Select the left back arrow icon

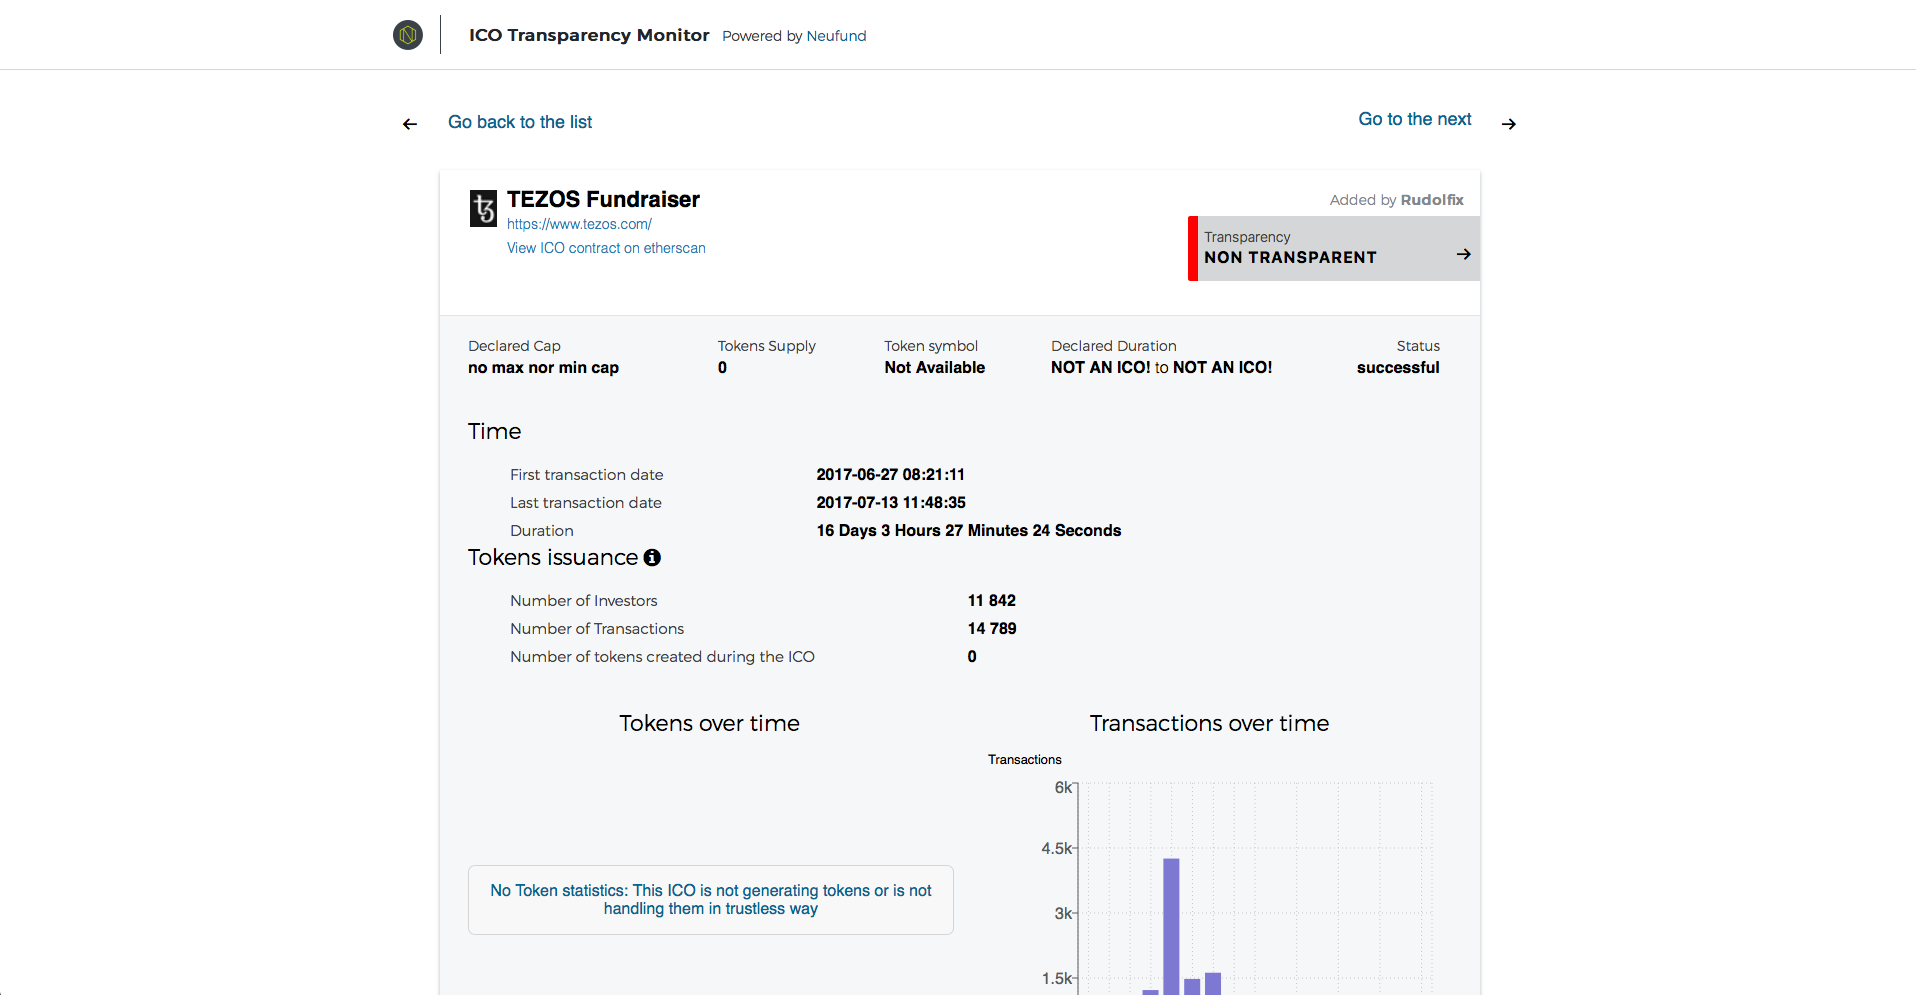pos(410,123)
